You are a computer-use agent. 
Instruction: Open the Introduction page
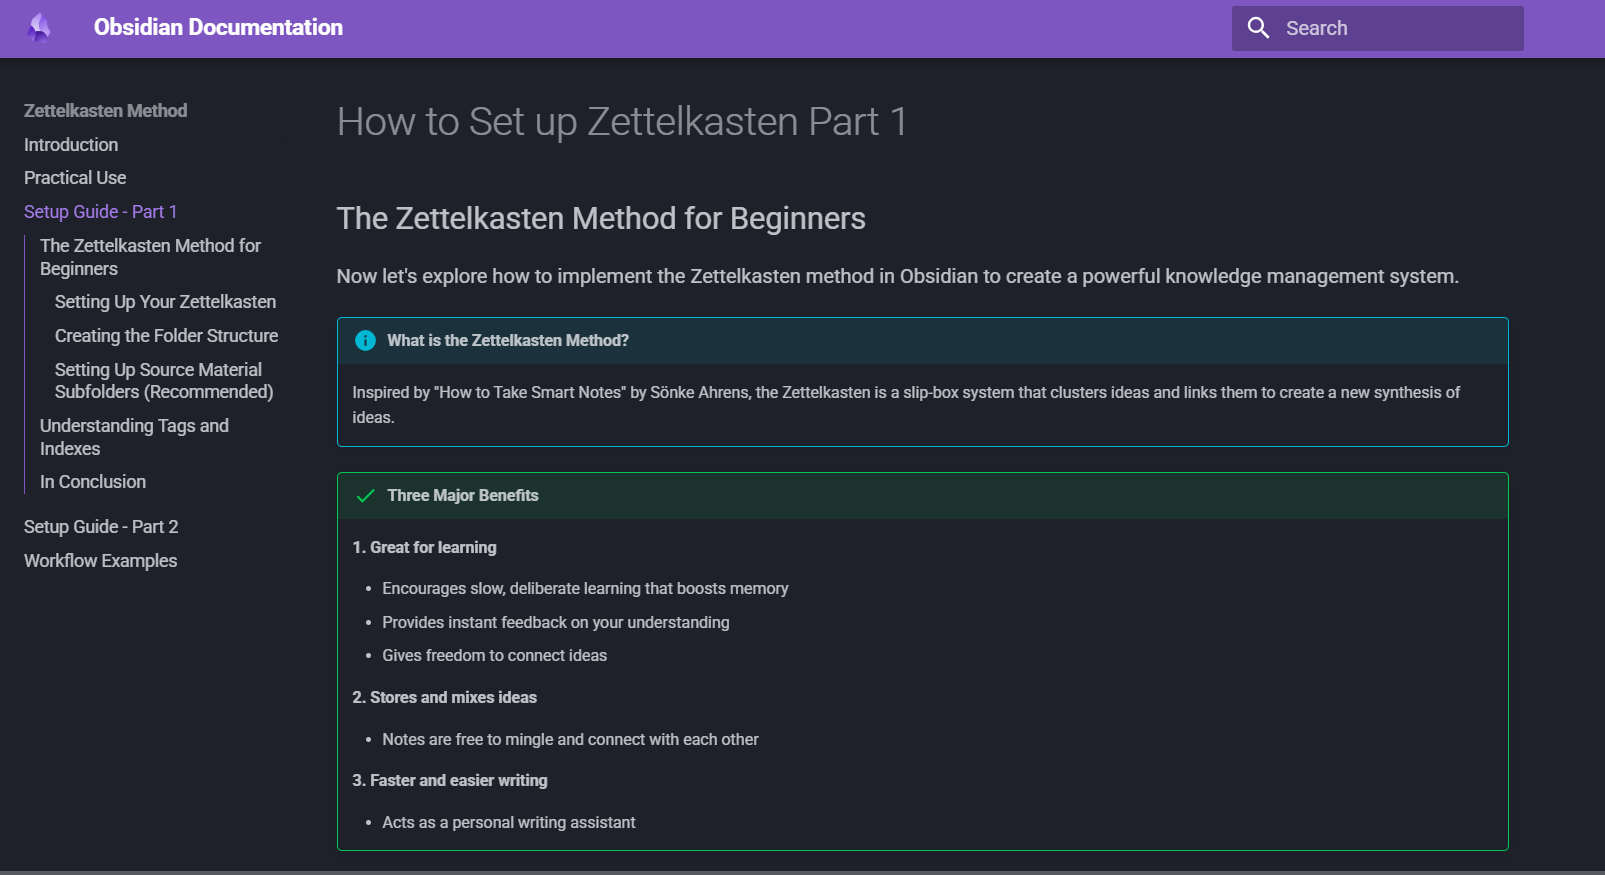(70, 144)
